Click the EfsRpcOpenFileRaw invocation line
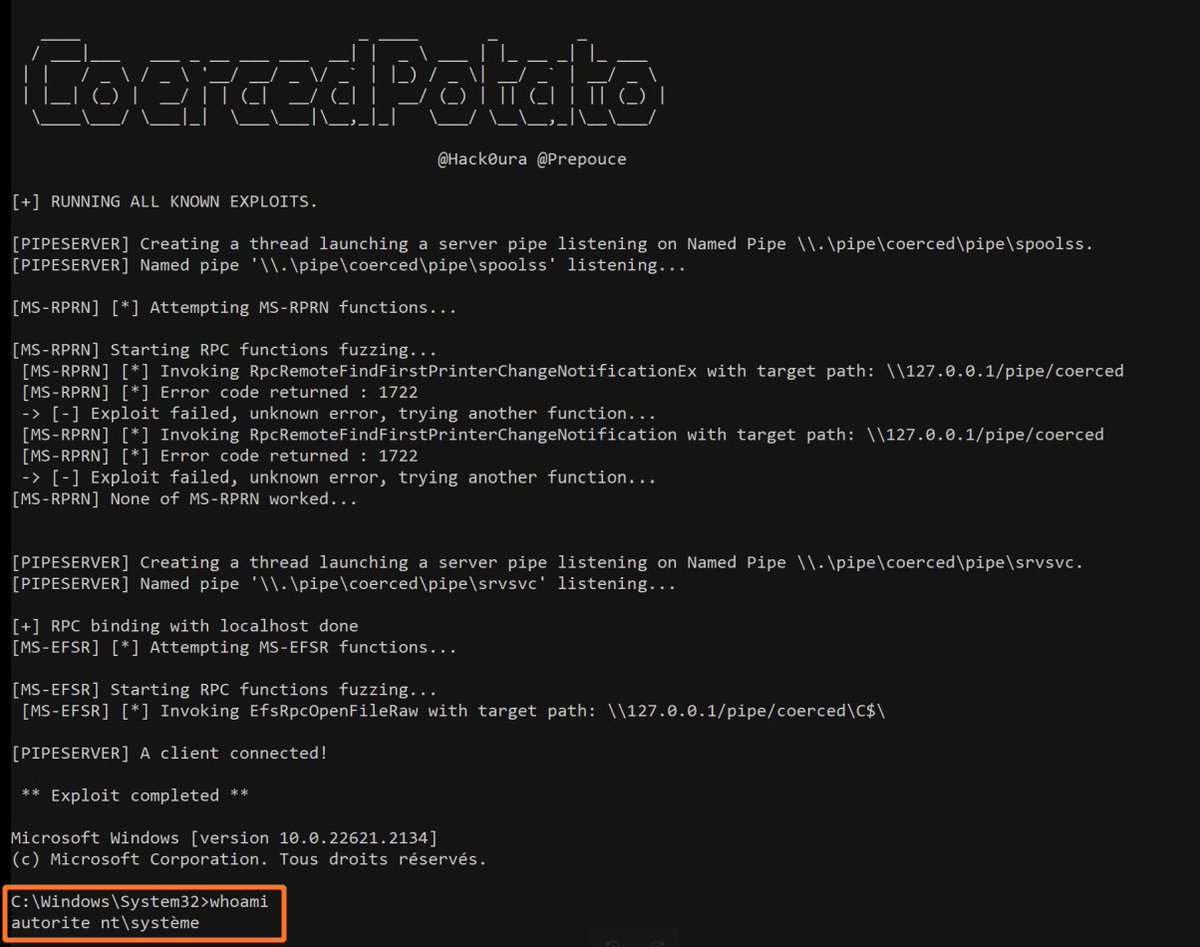1200x947 pixels. tap(453, 711)
